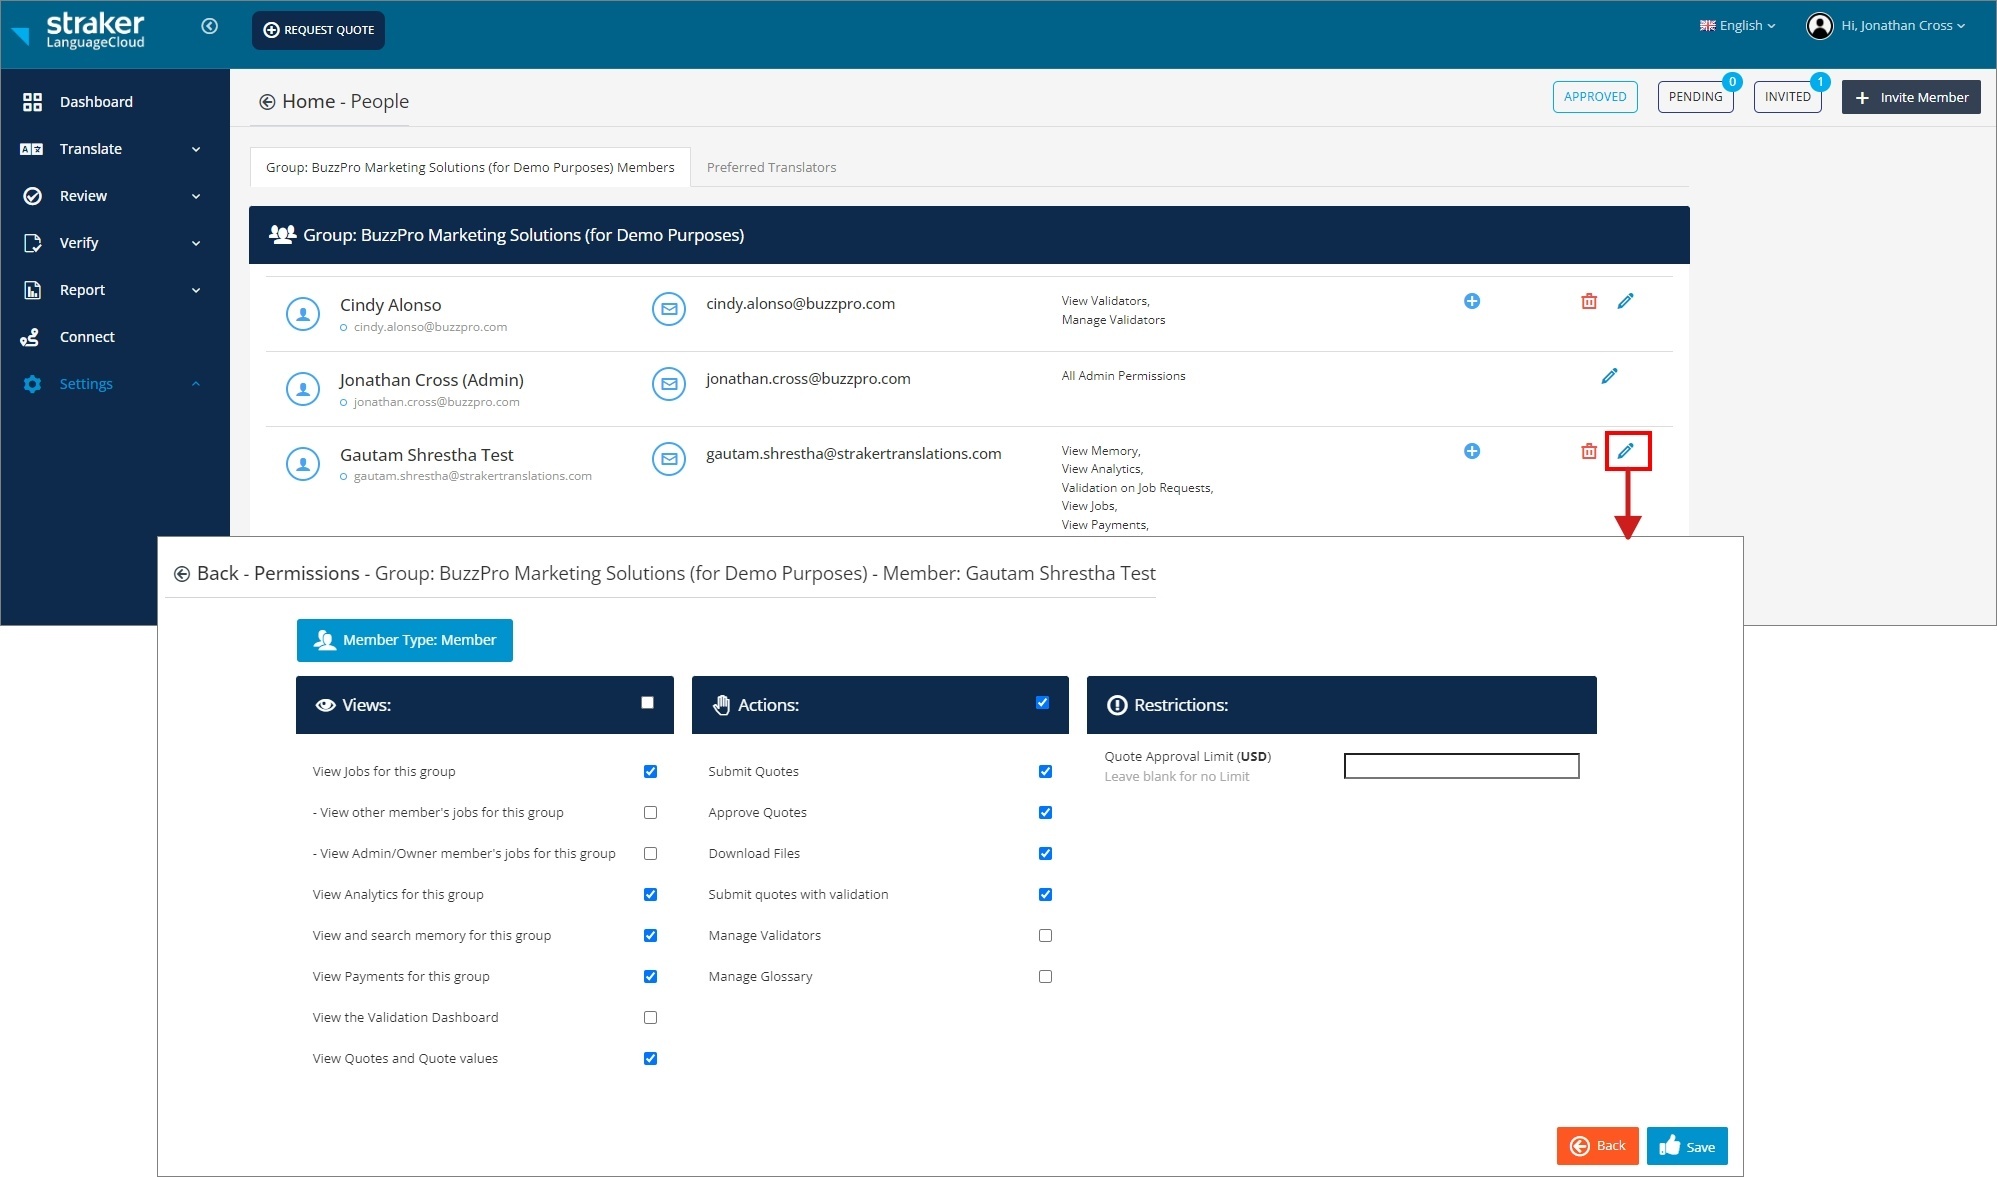Uncheck Approve Quotes permission
Viewport: 1997px width, 1177px height.
point(1045,812)
